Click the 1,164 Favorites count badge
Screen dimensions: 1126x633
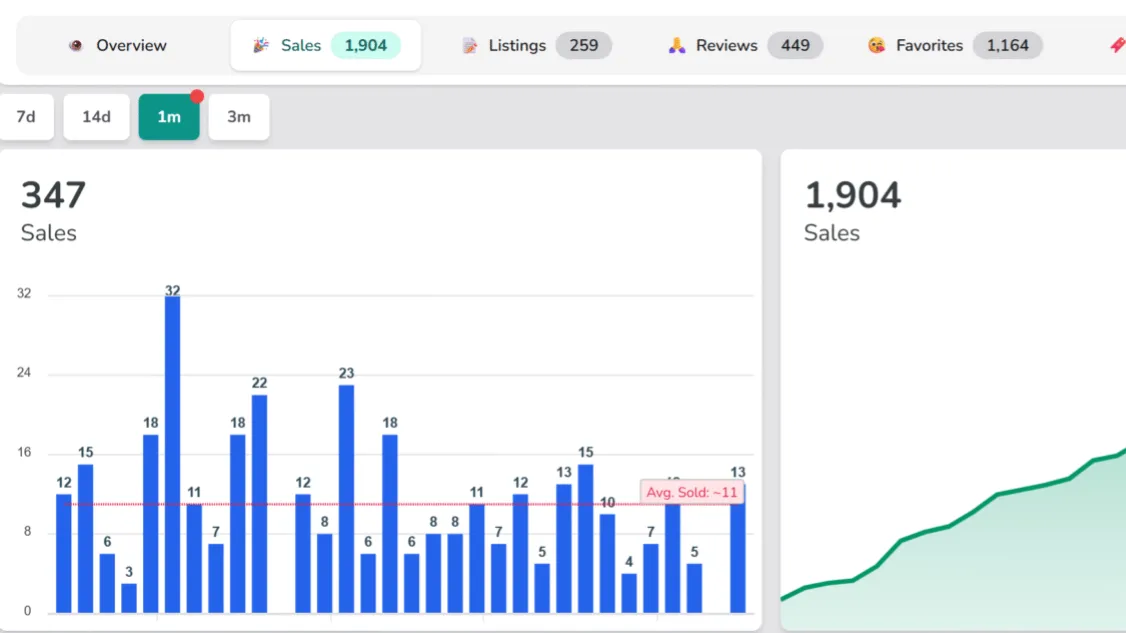tap(1007, 46)
